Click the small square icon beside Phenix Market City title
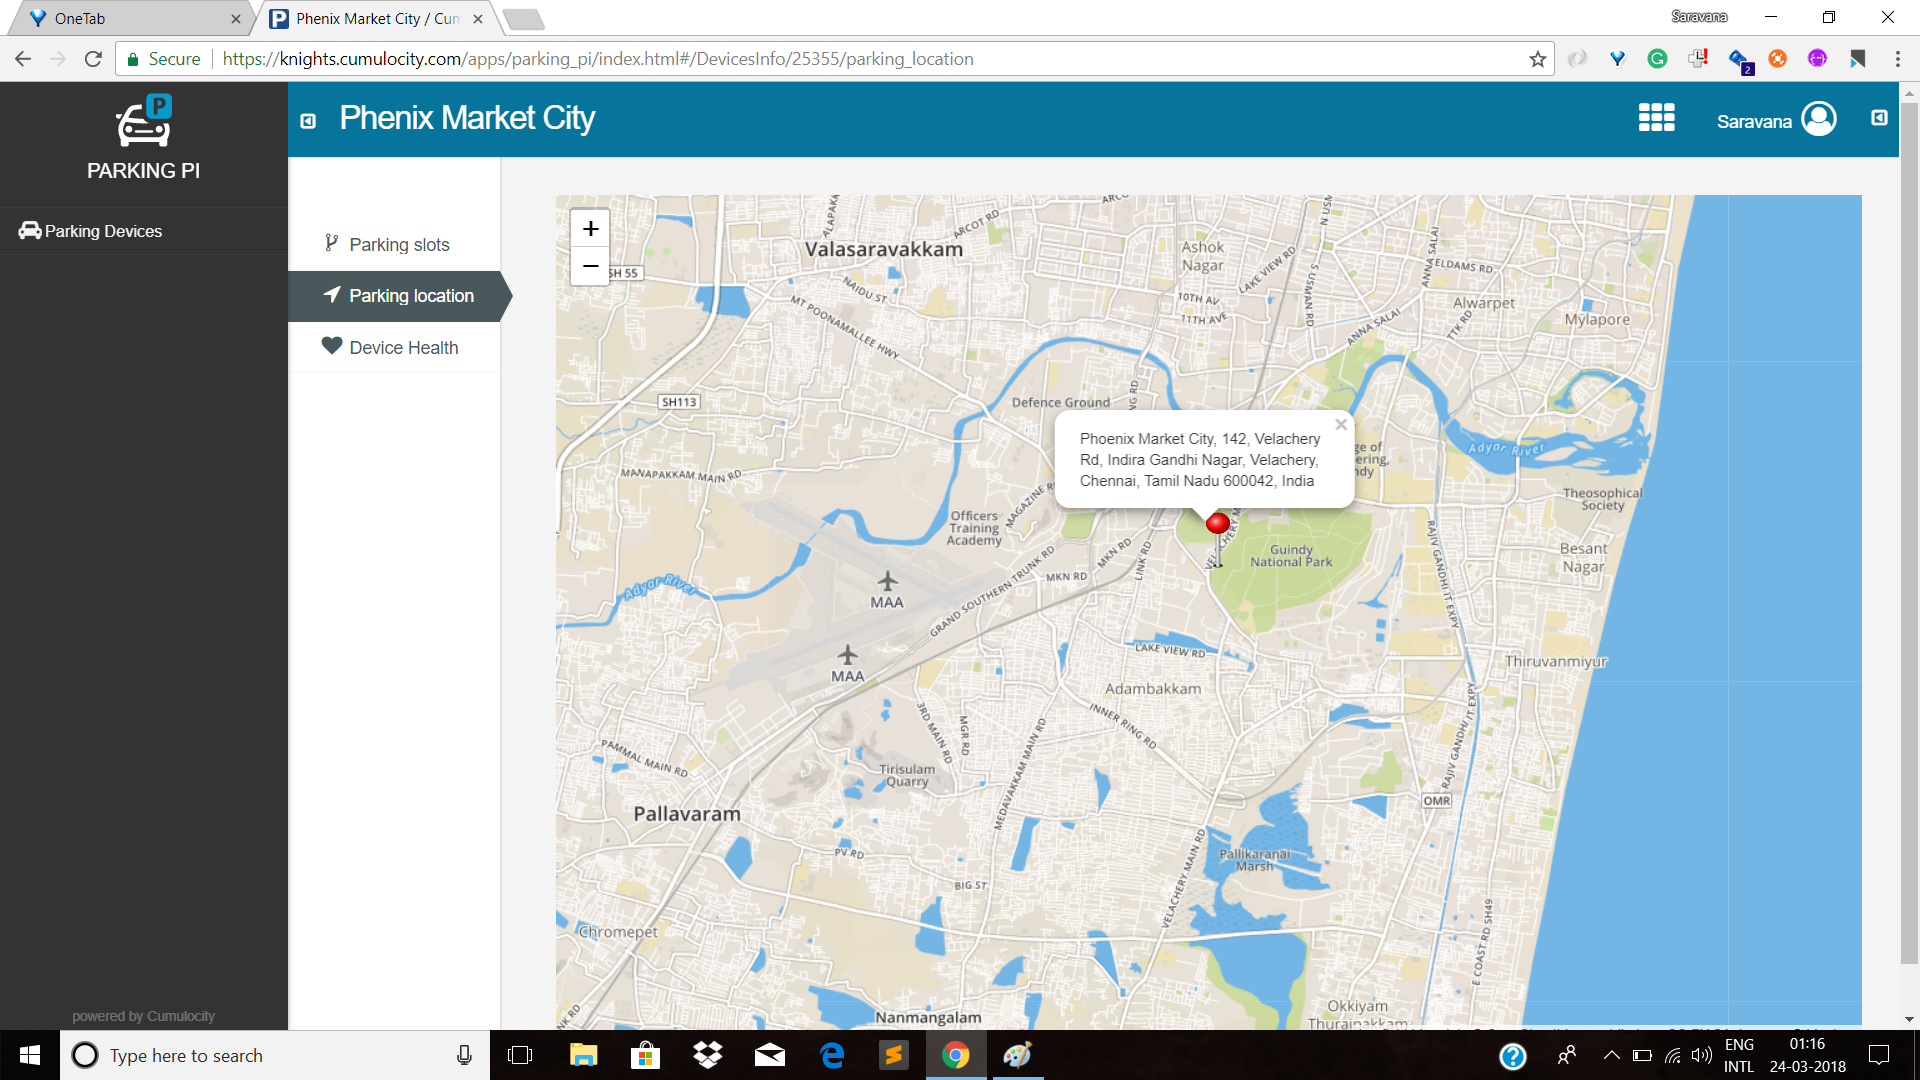The width and height of the screenshot is (1920, 1080). coord(308,120)
